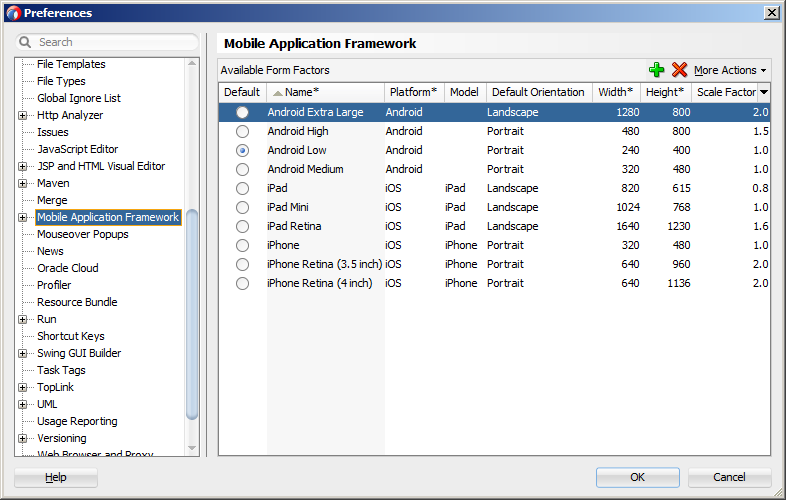
Task: Select JavaScript Editor in the tree
Action: pyautogui.click(x=78, y=149)
